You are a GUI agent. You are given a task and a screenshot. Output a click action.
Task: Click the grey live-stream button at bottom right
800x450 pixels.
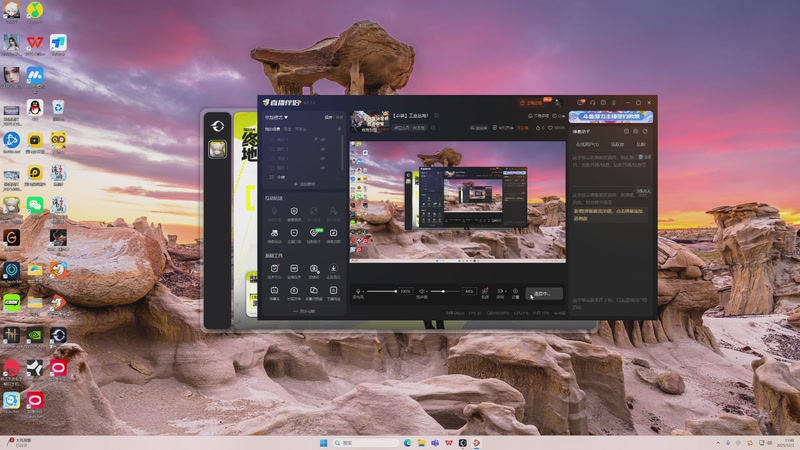(544, 293)
